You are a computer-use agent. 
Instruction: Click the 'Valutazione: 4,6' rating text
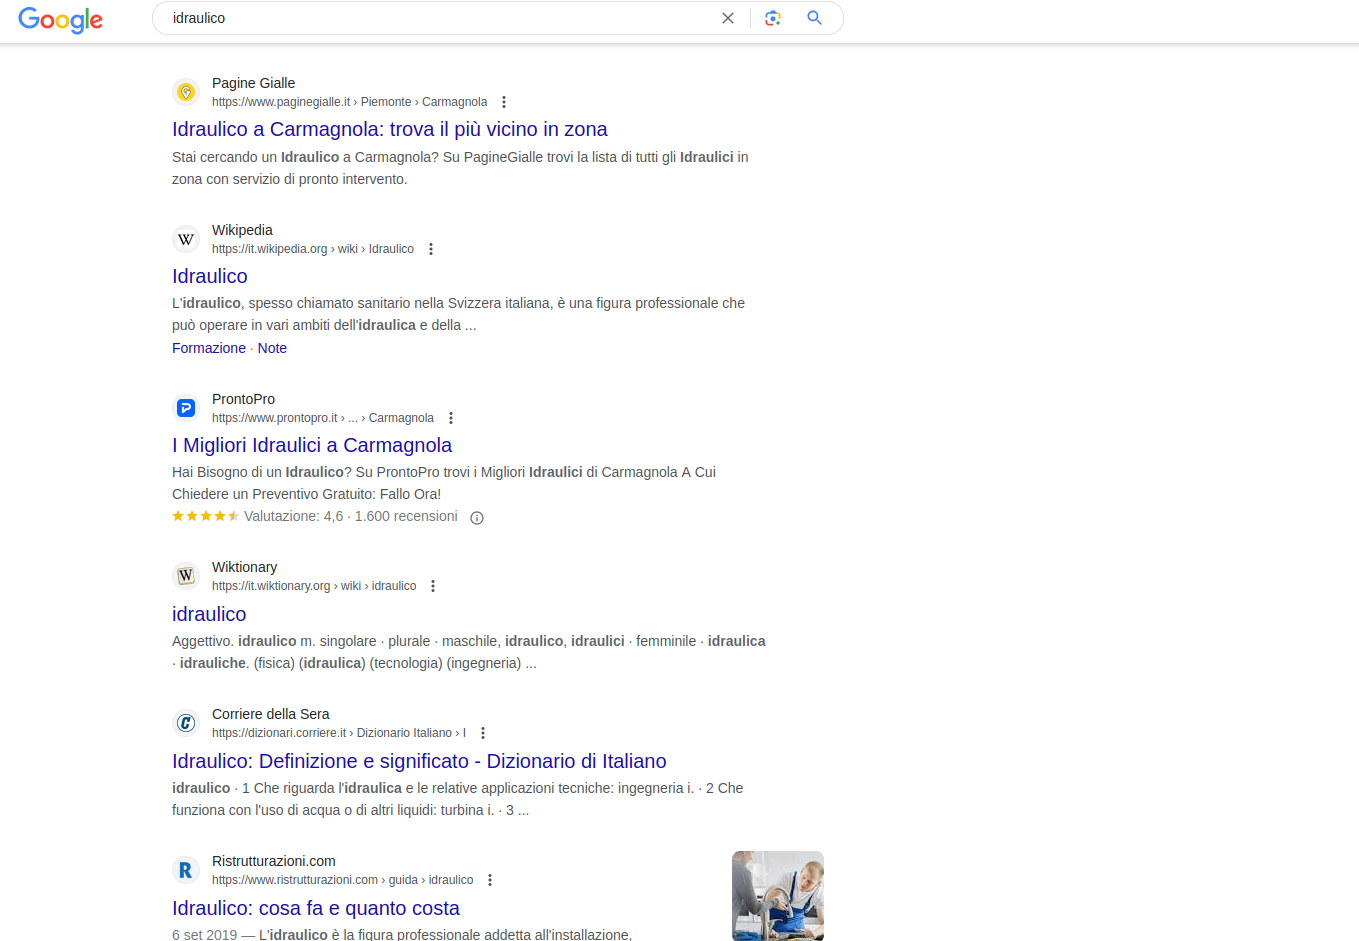click(x=294, y=516)
